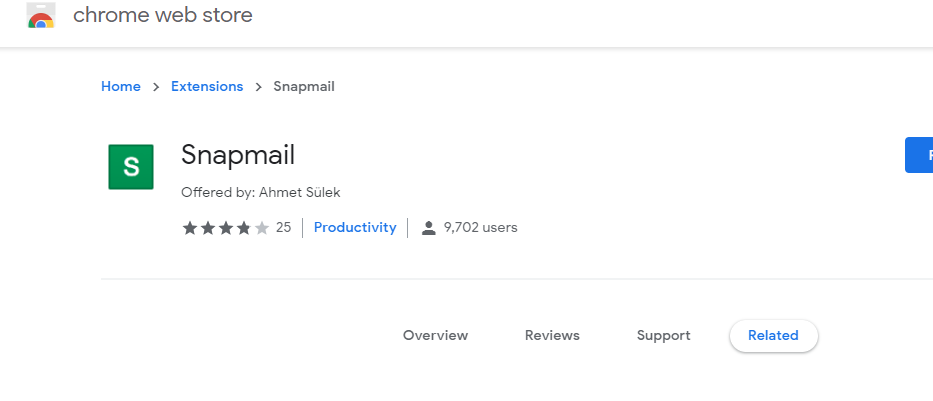Image resolution: width=933 pixels, height=401 pixels.
Task: Click the fifth gray rating star
Action: coord(262,228)
